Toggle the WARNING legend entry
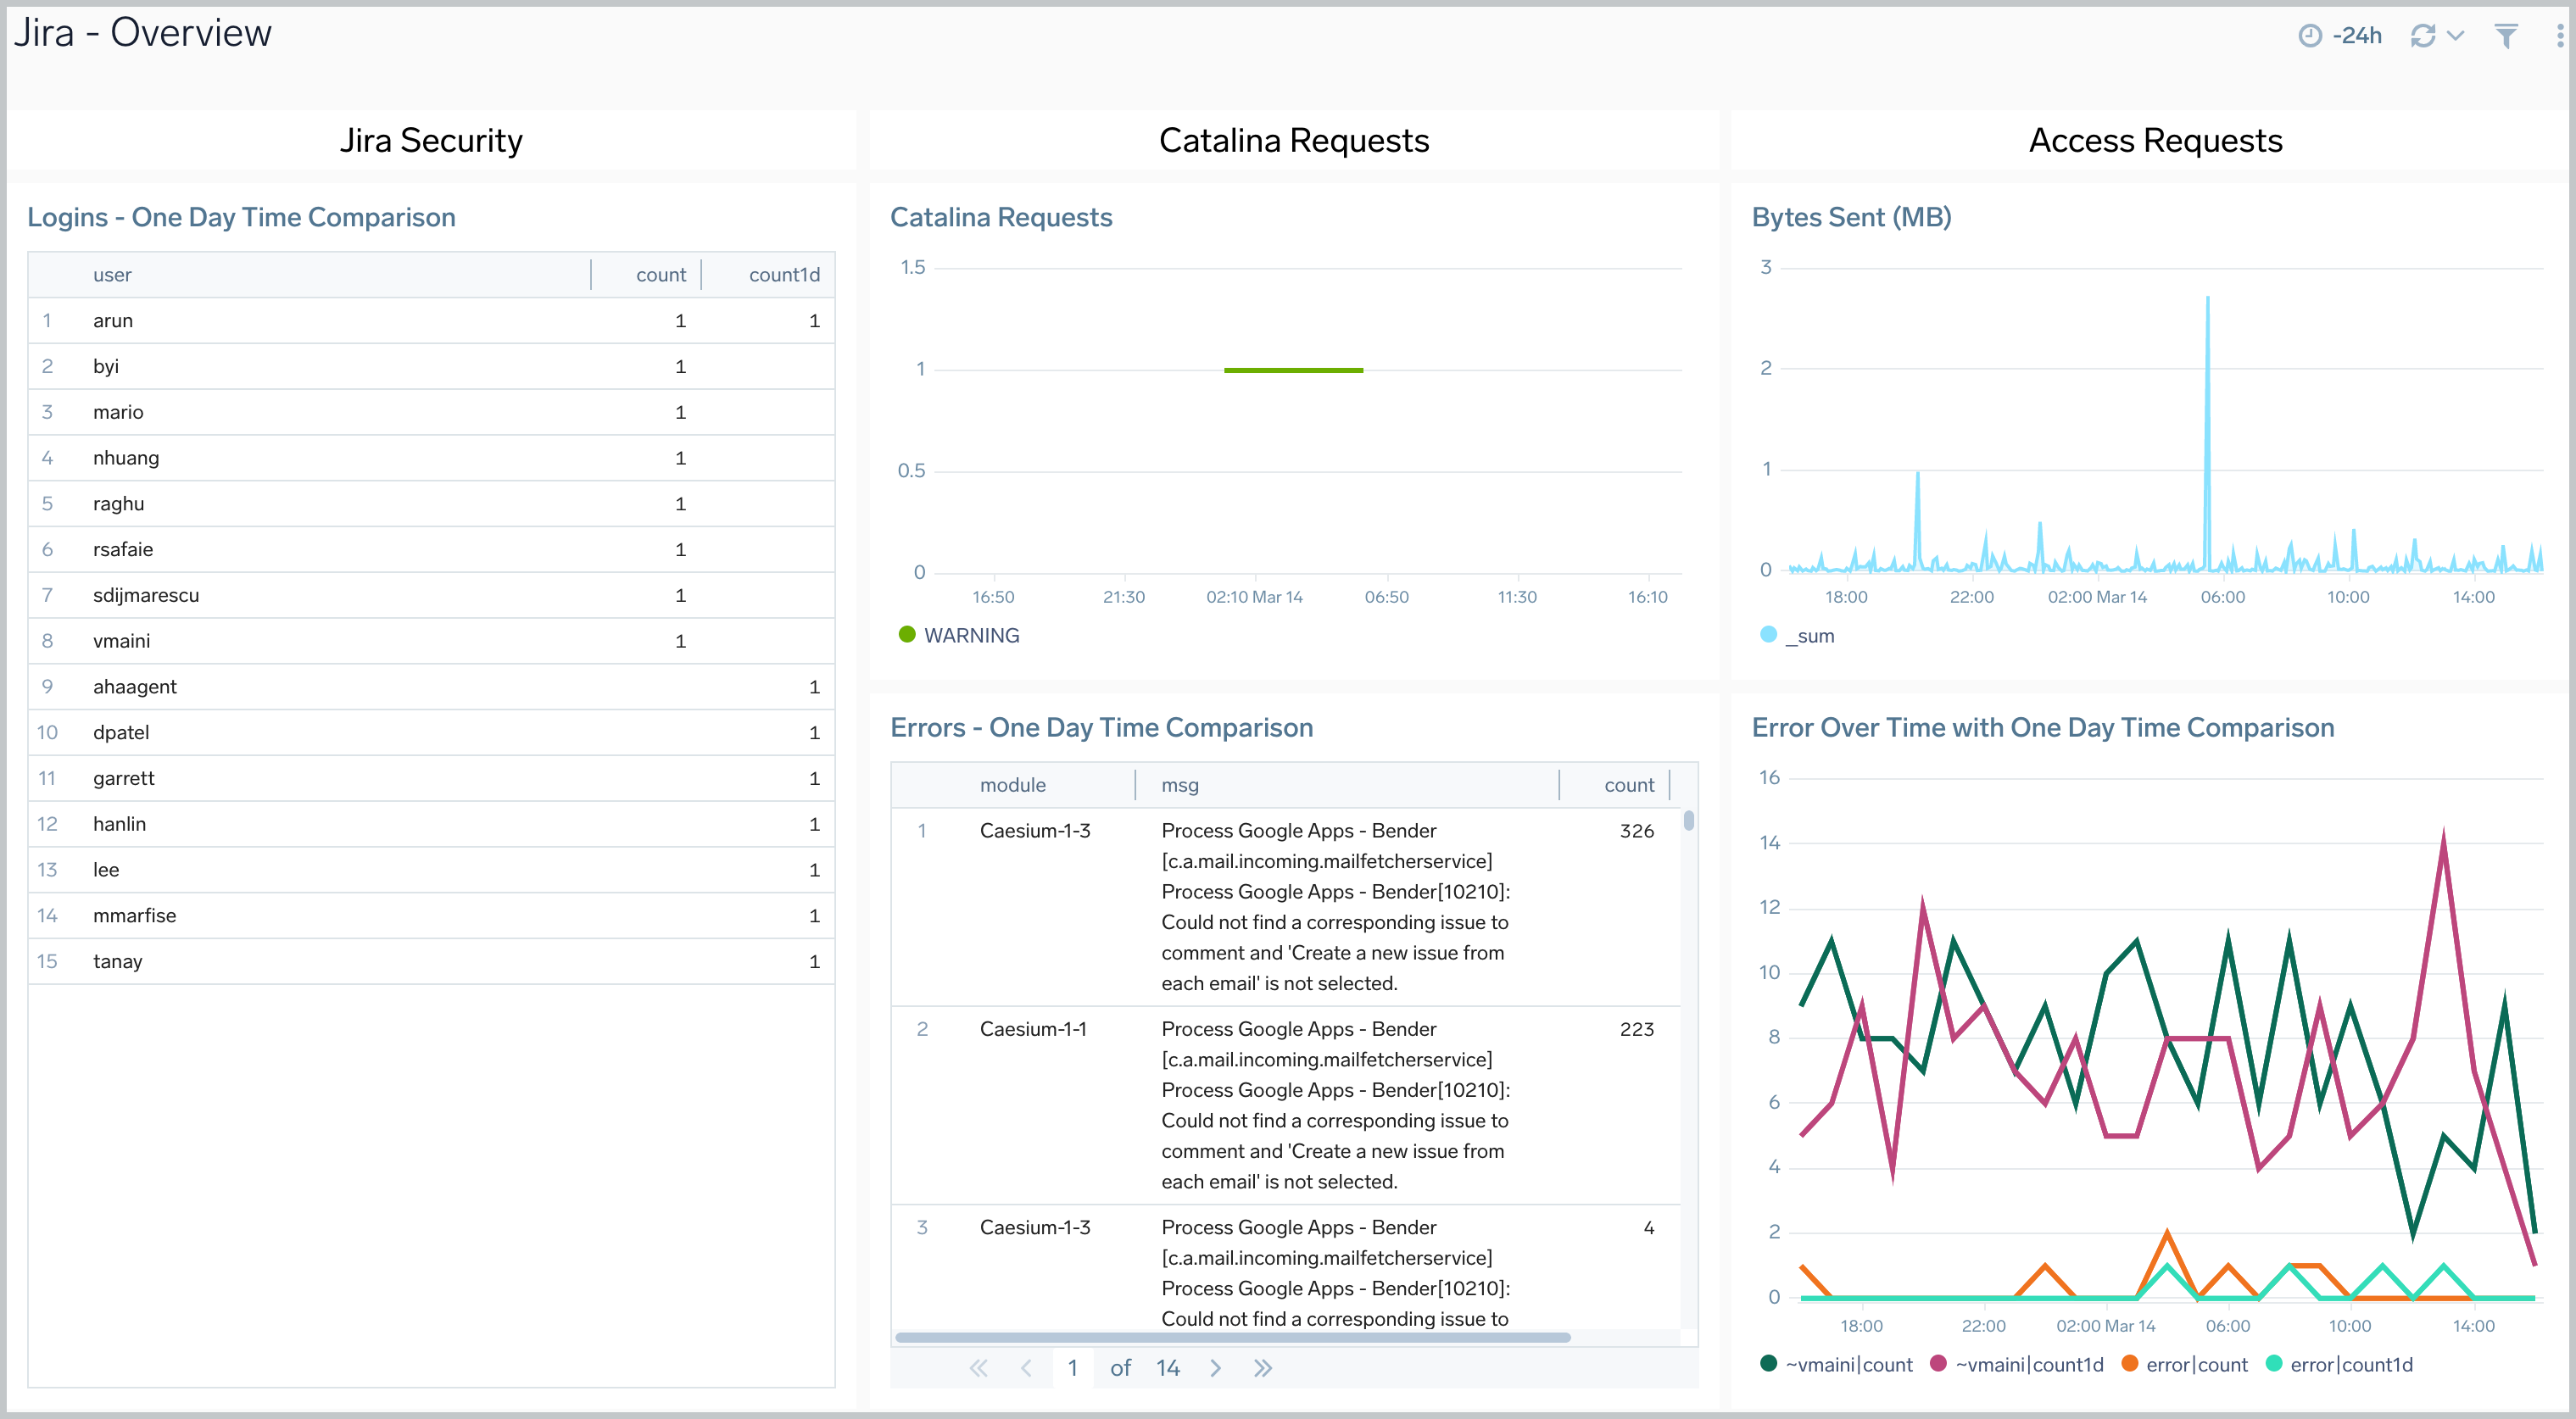 click(x=959, y=635)
